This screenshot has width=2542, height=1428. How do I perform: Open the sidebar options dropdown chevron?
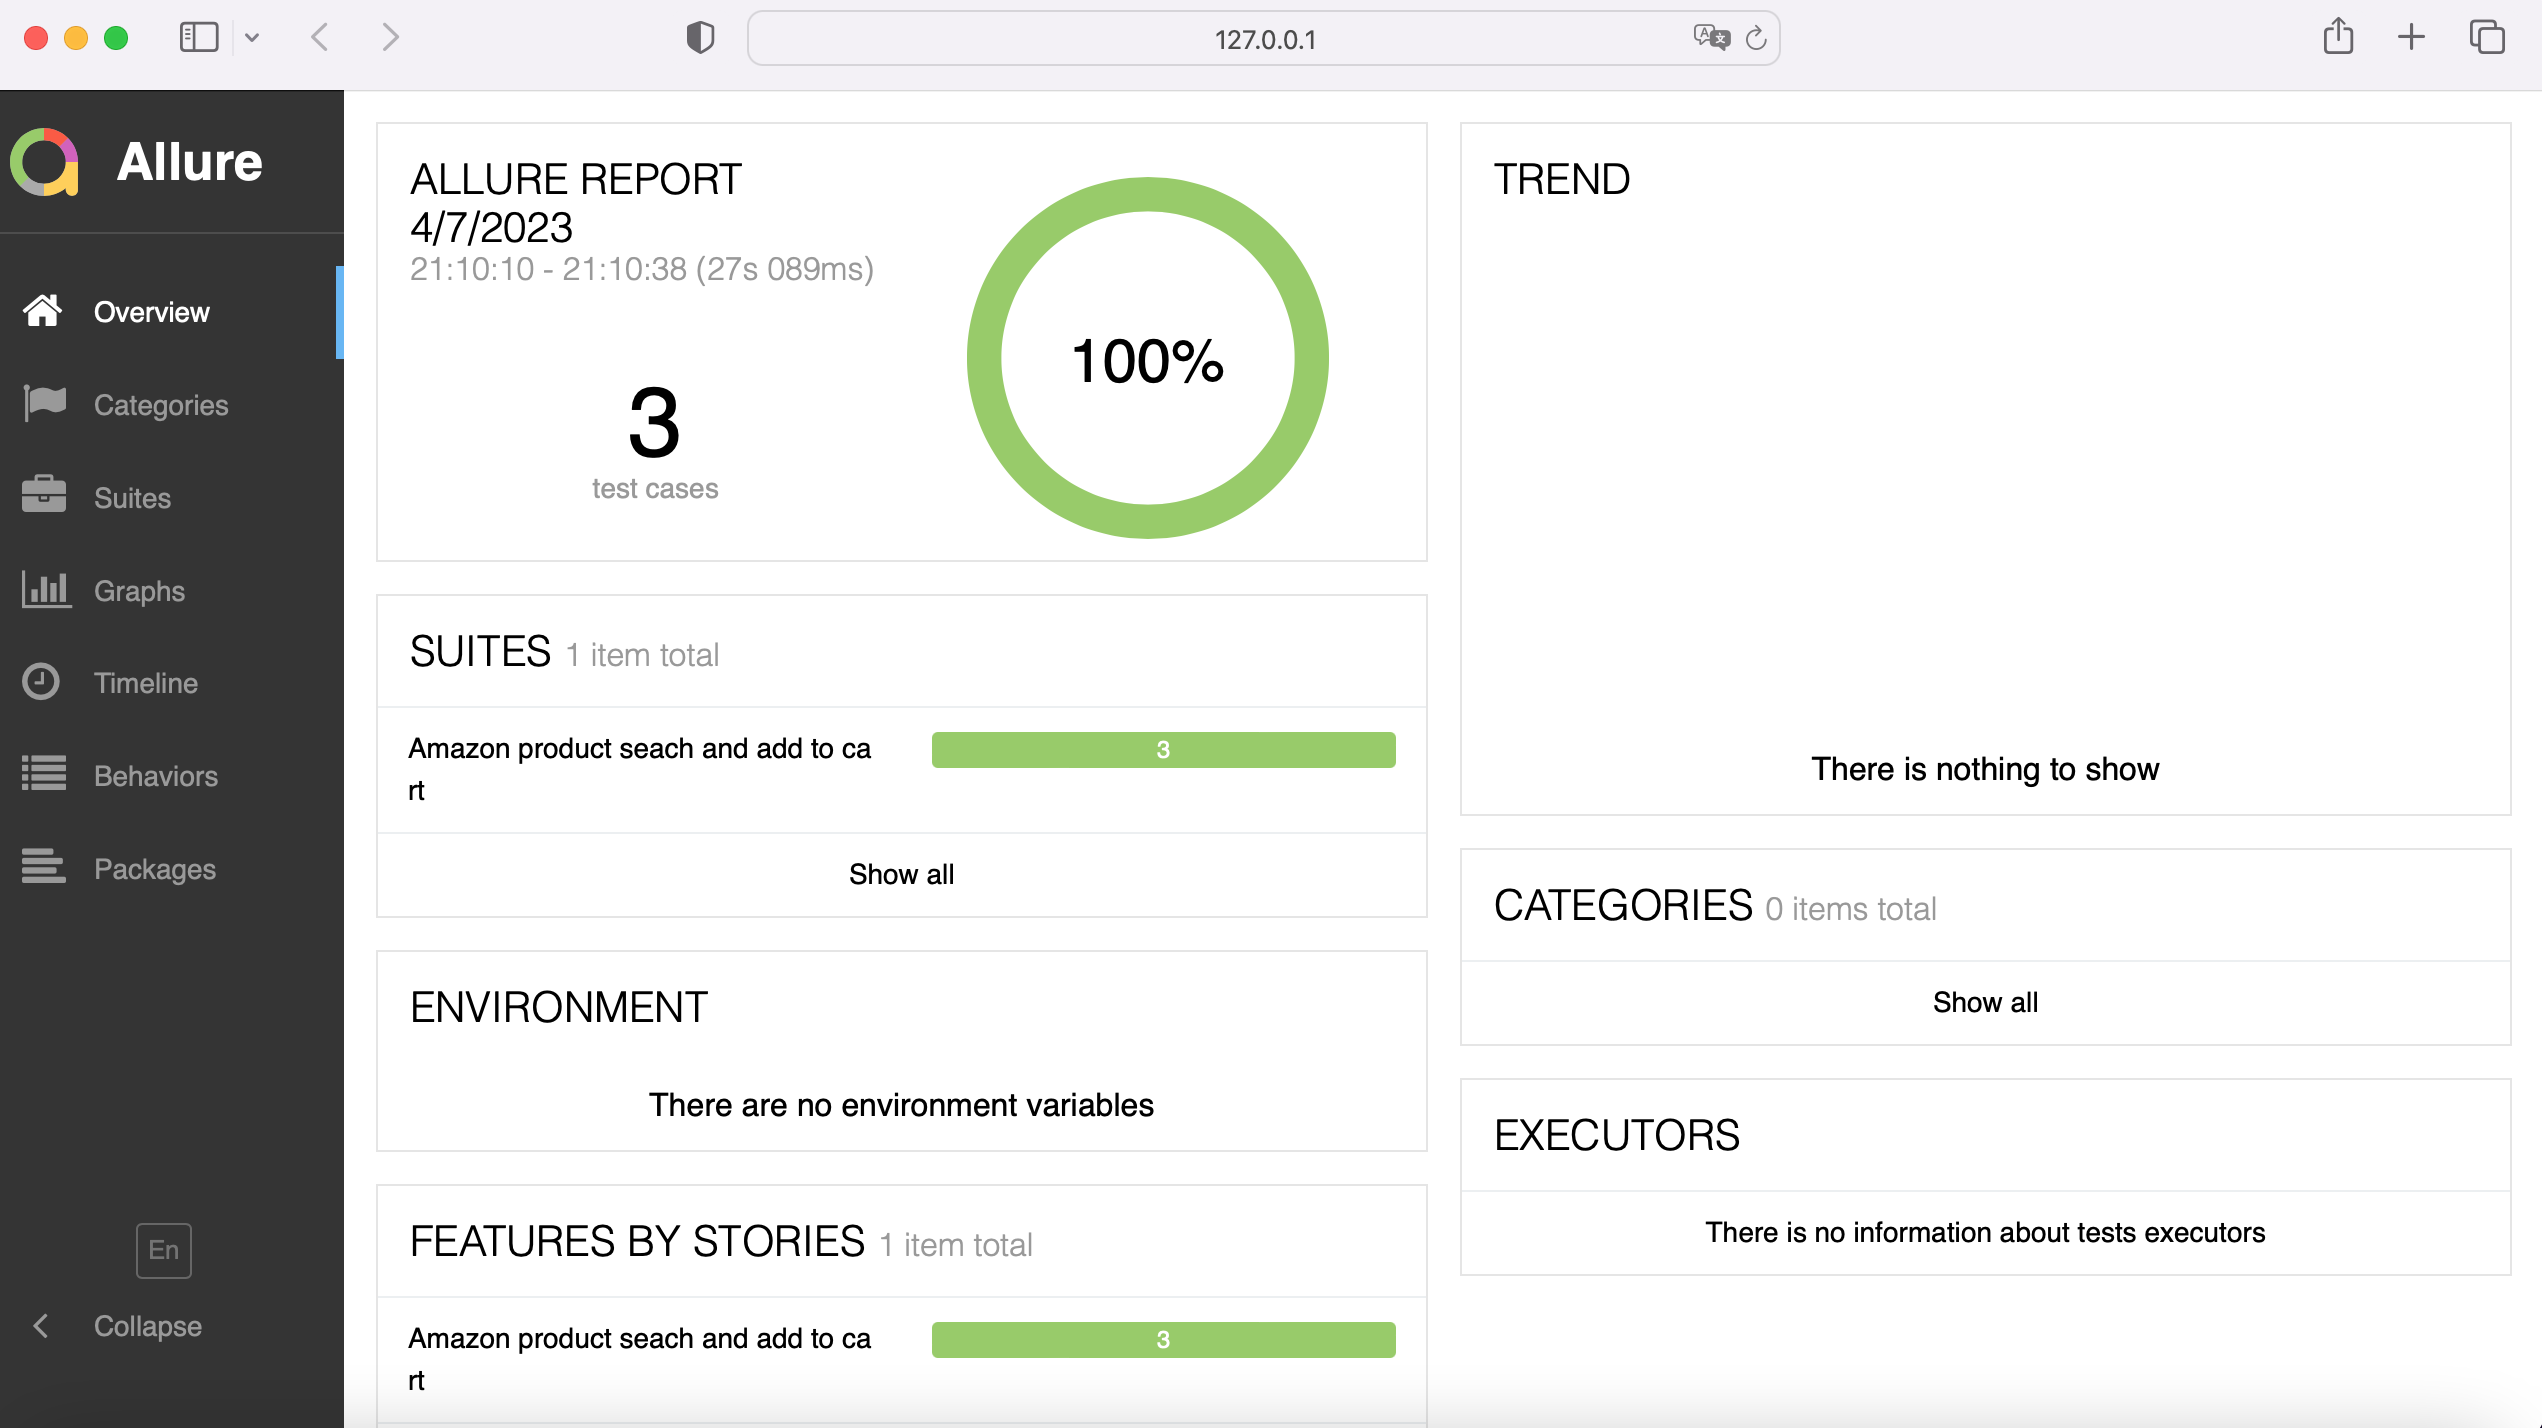(252, 38)
